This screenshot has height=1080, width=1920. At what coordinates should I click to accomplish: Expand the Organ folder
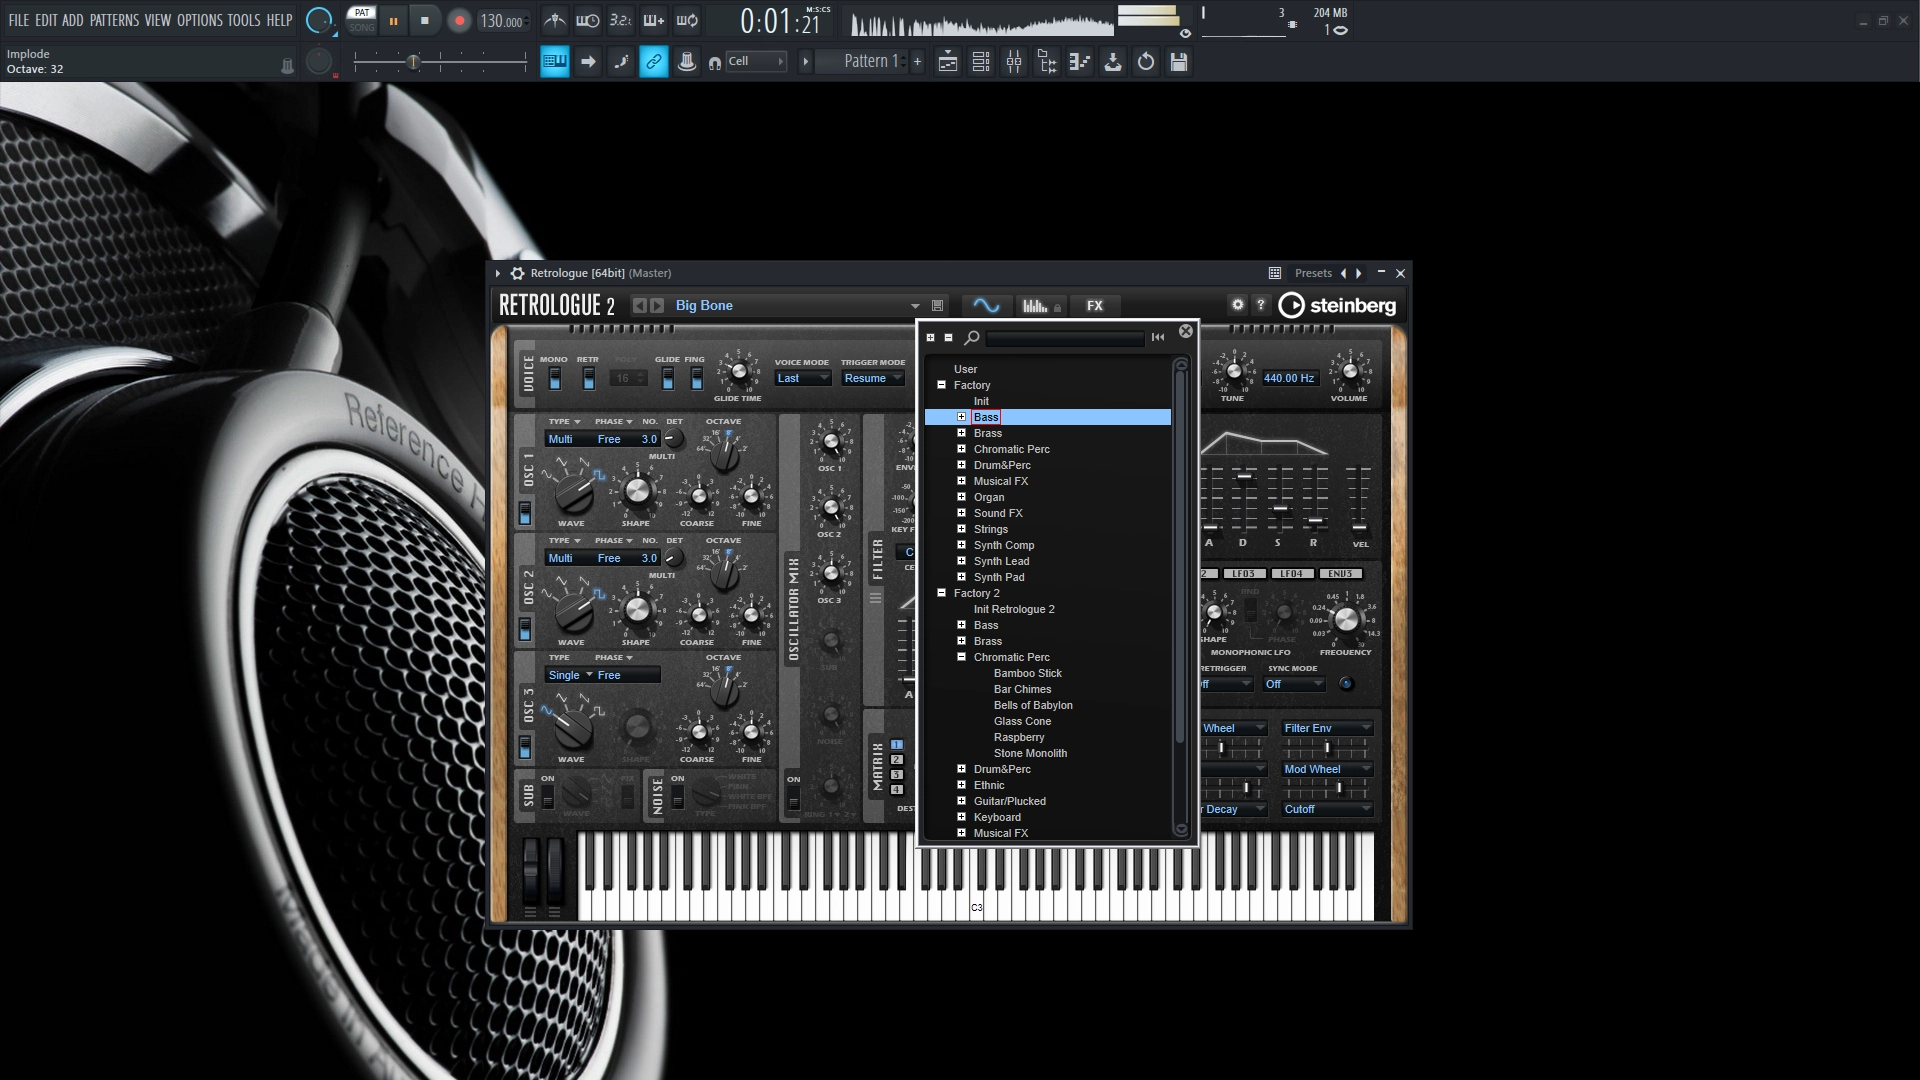click(961, 497)
